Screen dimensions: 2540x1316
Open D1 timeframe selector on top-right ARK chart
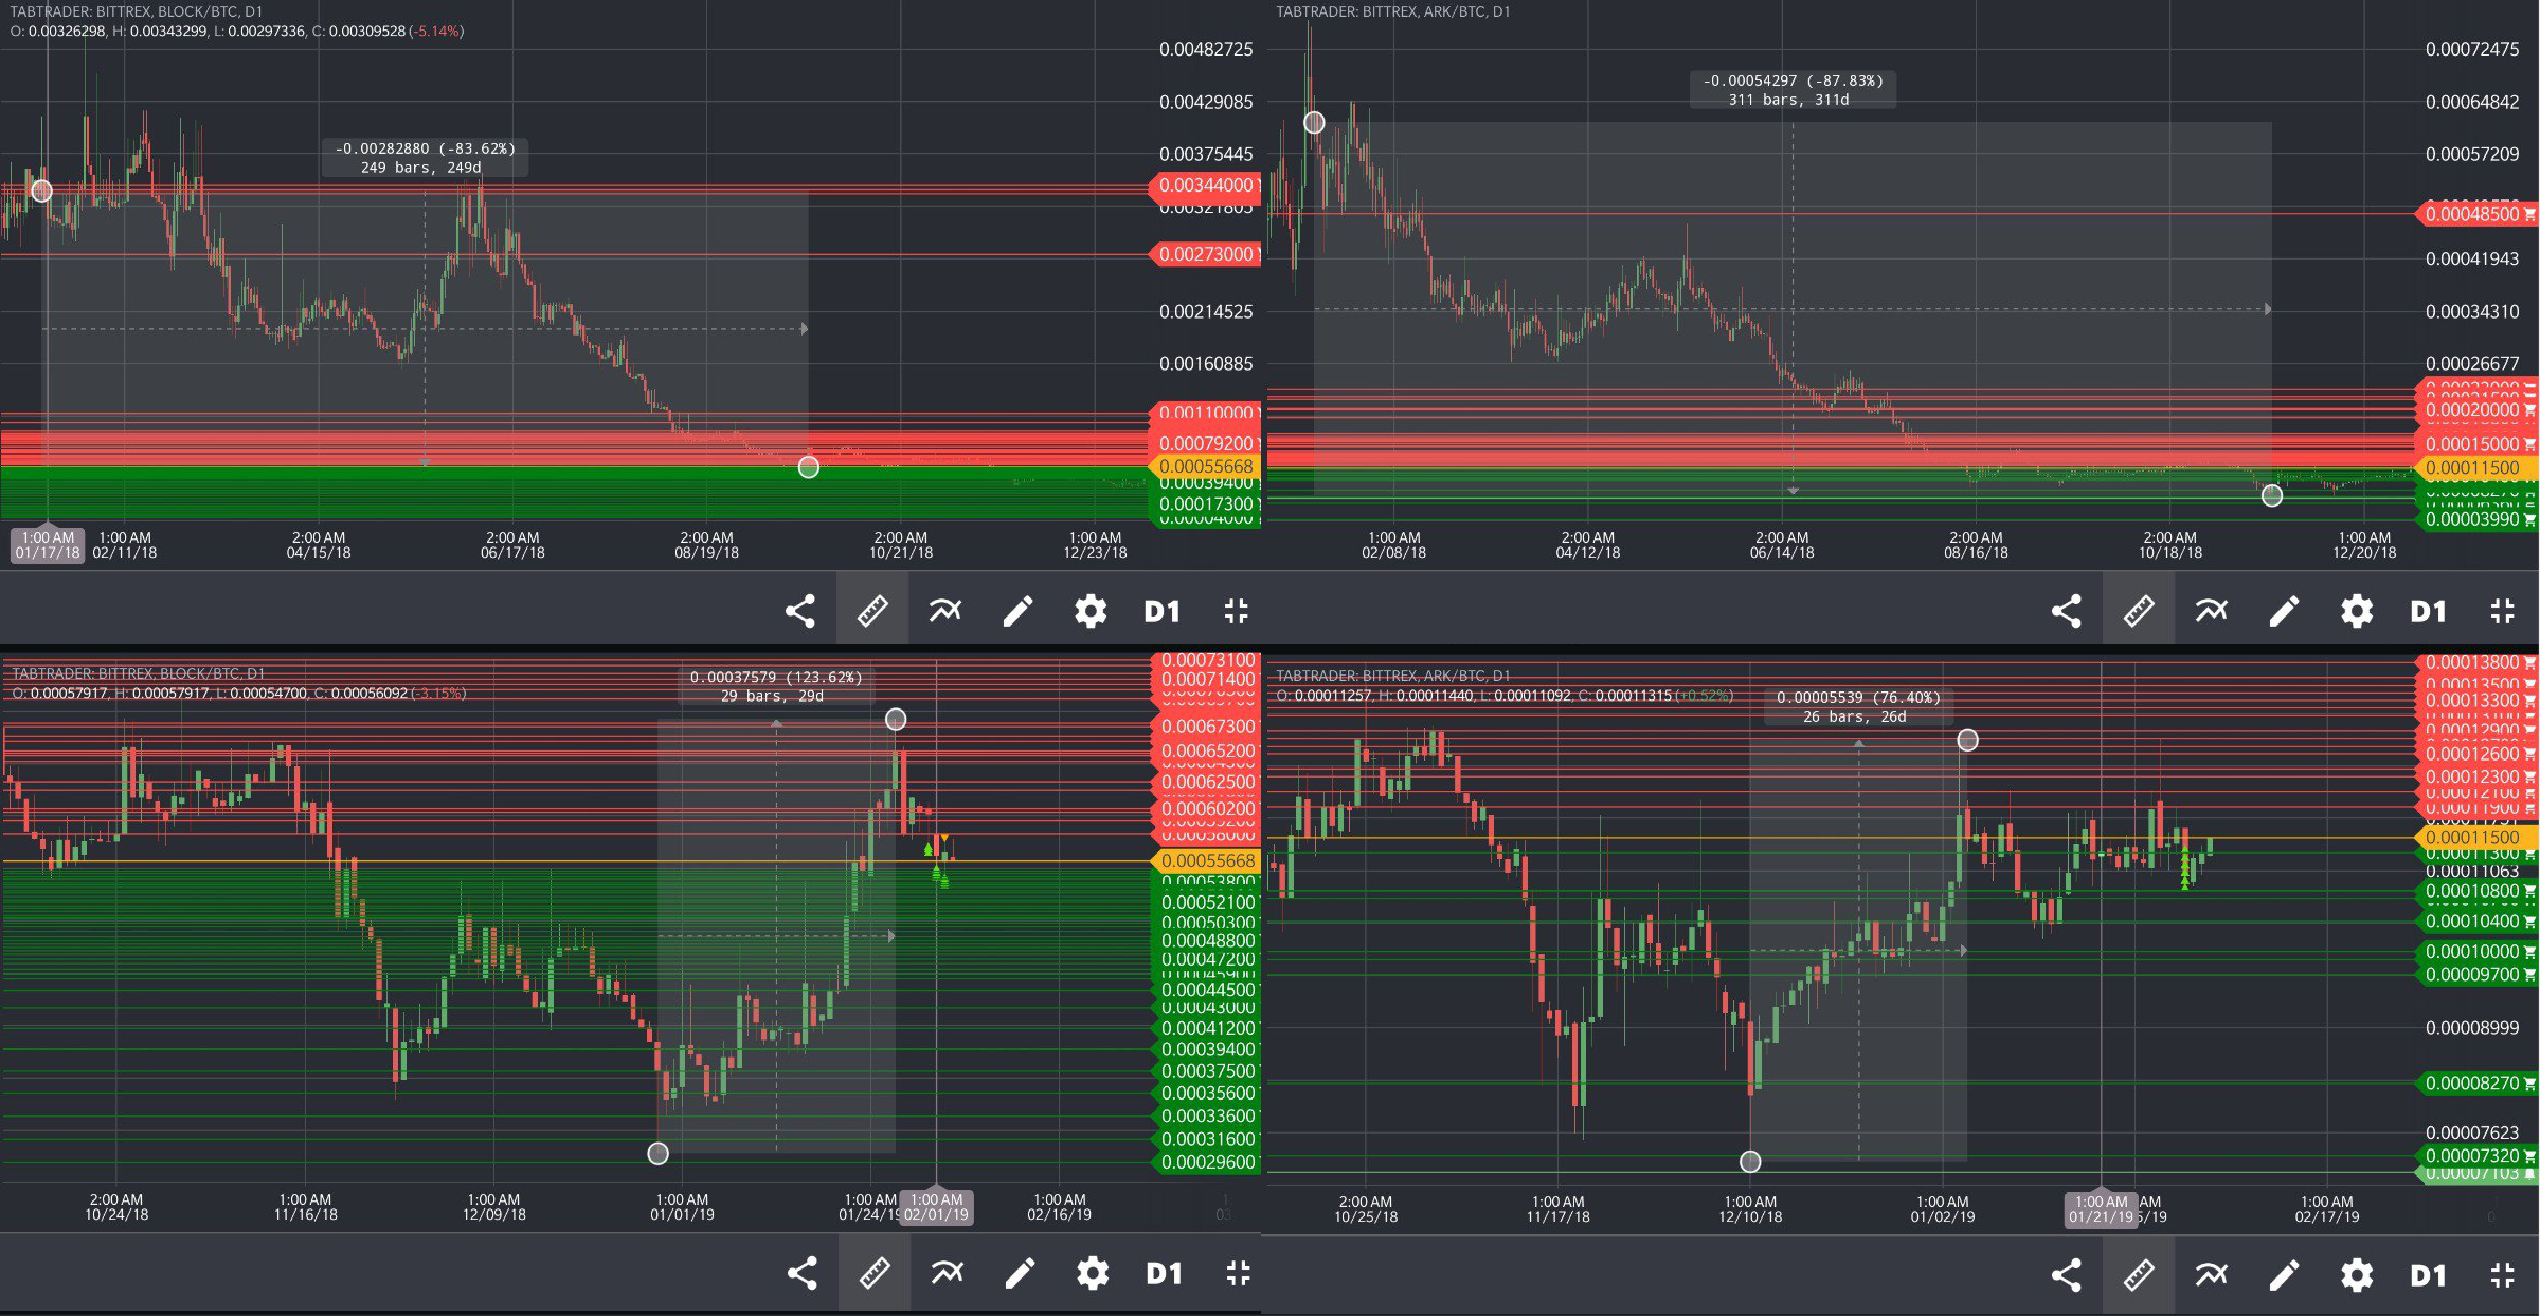tap(2428, 611)
